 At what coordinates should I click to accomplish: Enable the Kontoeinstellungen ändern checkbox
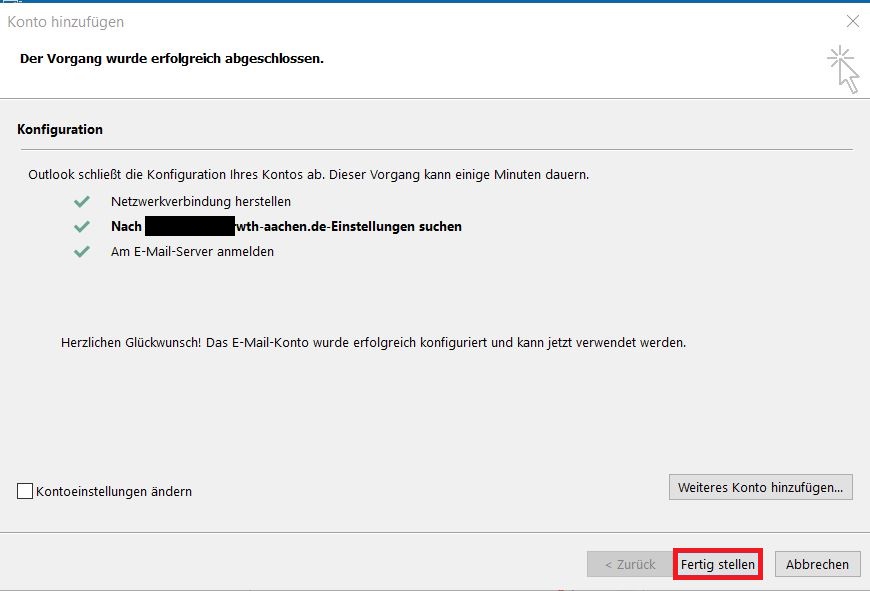pos(25,491)
